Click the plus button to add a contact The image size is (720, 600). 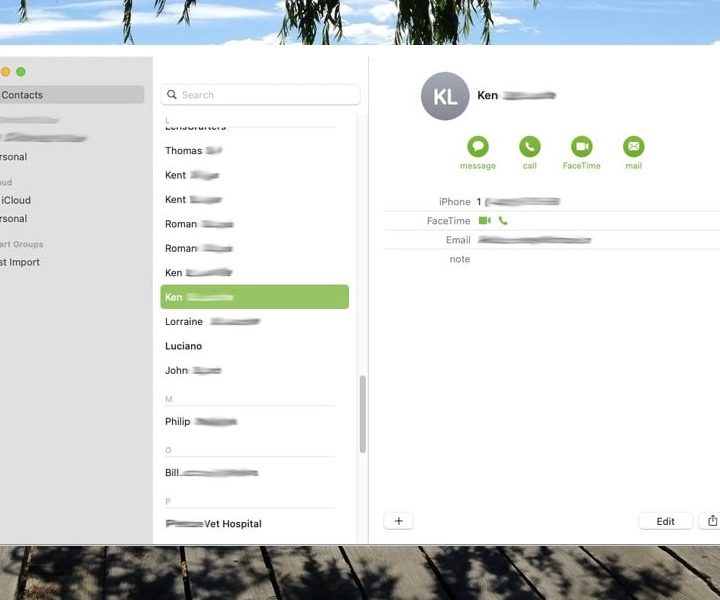coord(398,521)
